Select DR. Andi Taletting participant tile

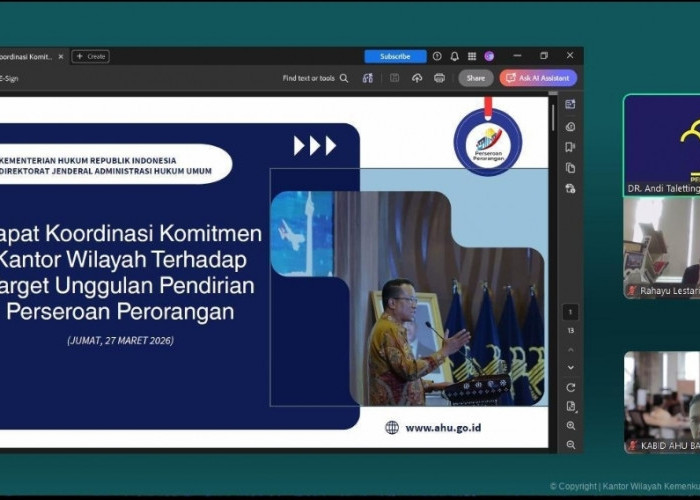(662, 146)
